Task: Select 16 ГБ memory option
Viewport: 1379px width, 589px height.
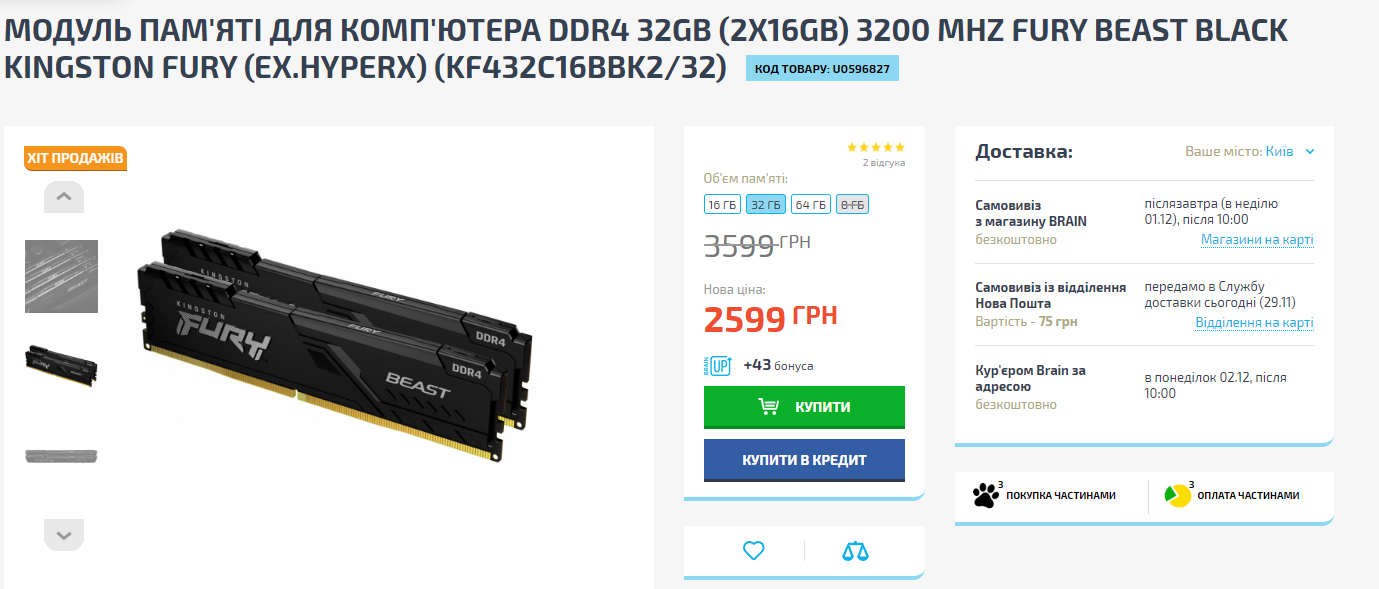Action: 722,204
